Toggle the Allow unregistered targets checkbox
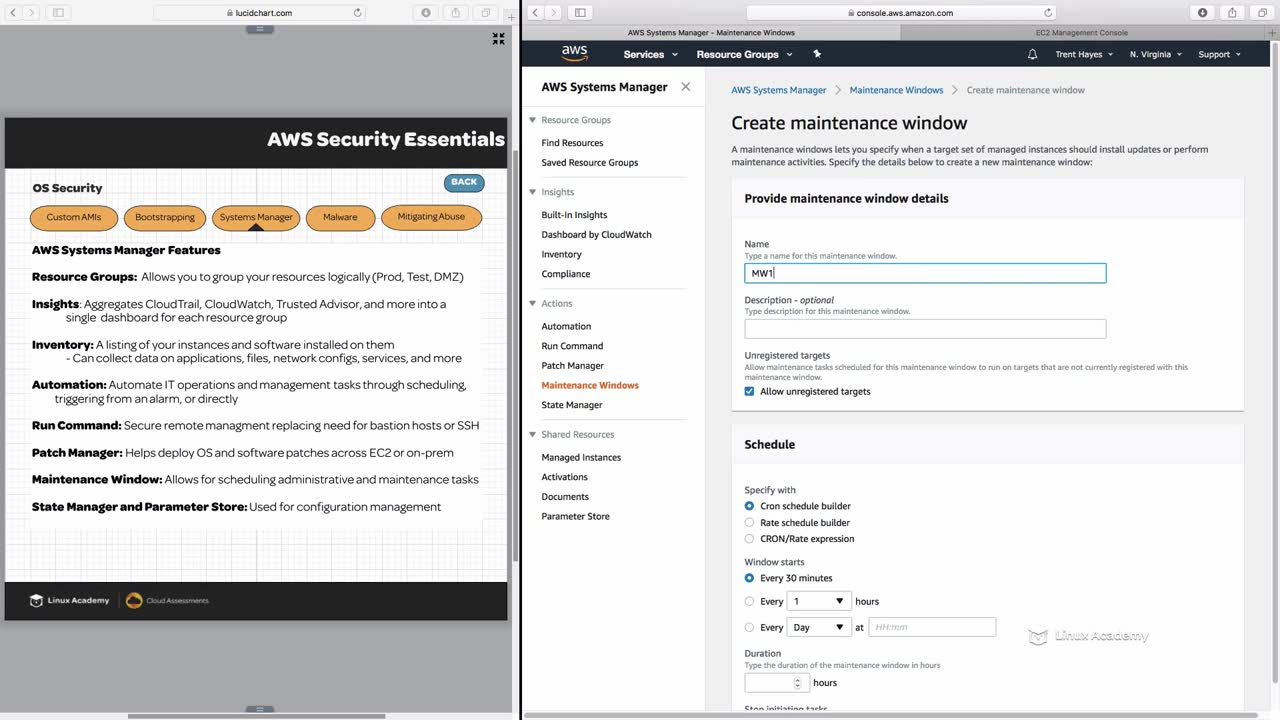This screenshot has width=1280, height=720. point(749,391)
